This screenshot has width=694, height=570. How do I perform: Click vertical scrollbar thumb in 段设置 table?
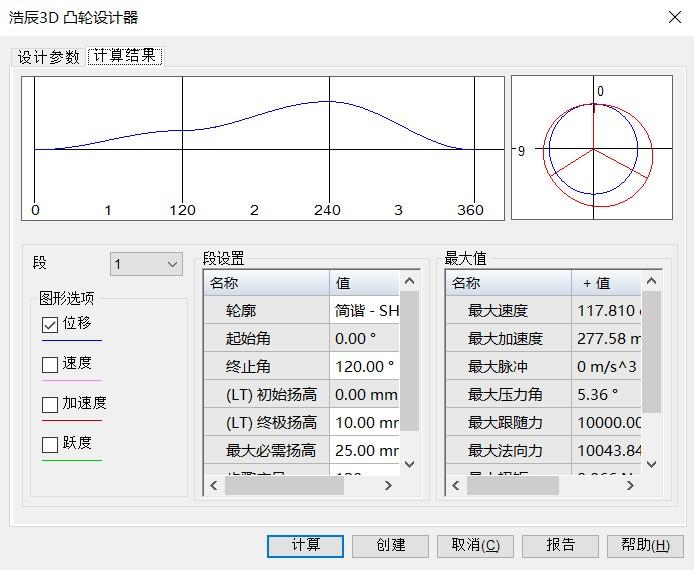click(x=409, y=361)
